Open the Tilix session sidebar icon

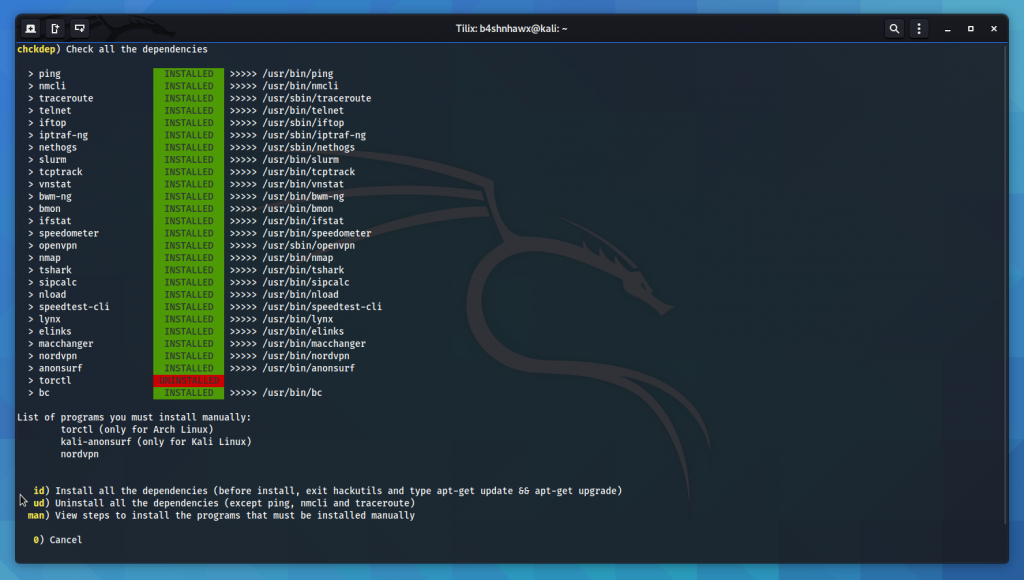coord(31,29)
